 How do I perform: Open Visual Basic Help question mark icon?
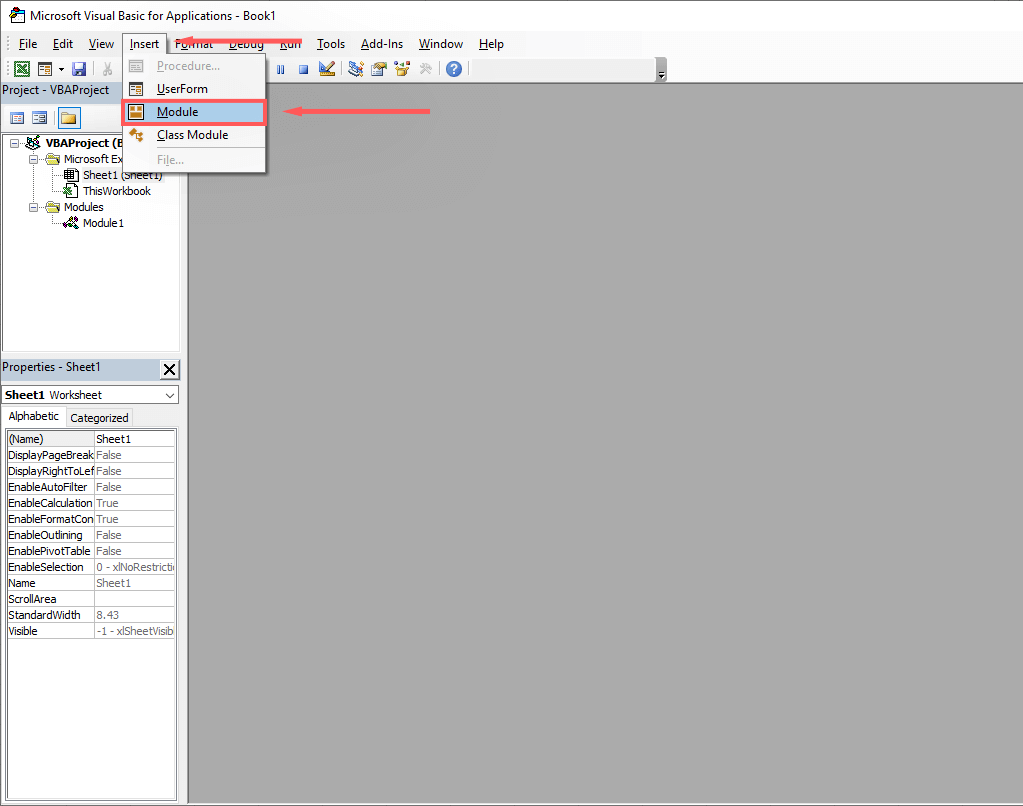454,69
